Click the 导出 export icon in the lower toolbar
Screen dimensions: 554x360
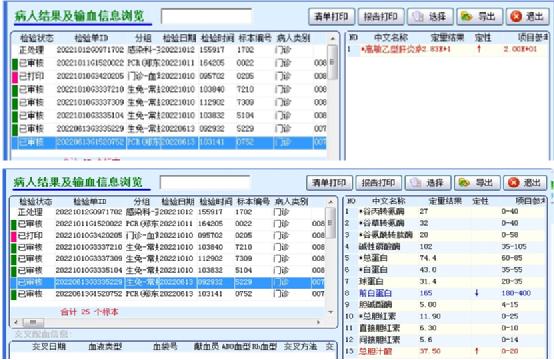[464, 183]
